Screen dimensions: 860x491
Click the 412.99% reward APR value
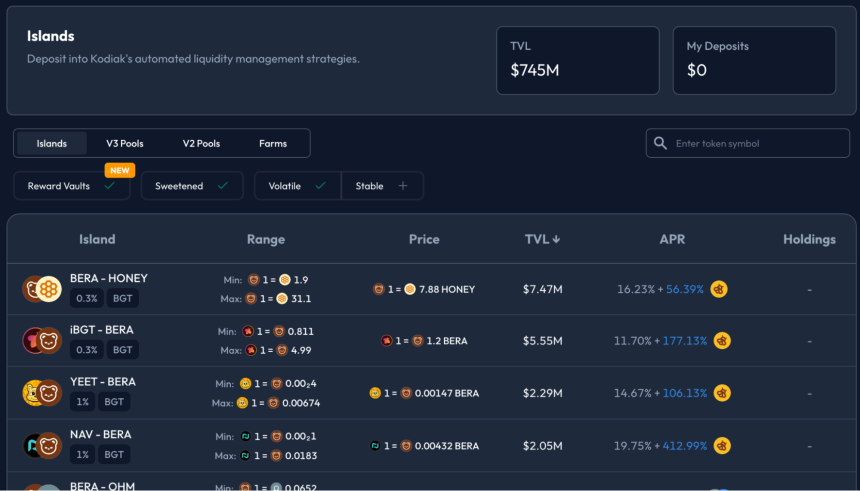pyautogui.click(x=684, y=445)
